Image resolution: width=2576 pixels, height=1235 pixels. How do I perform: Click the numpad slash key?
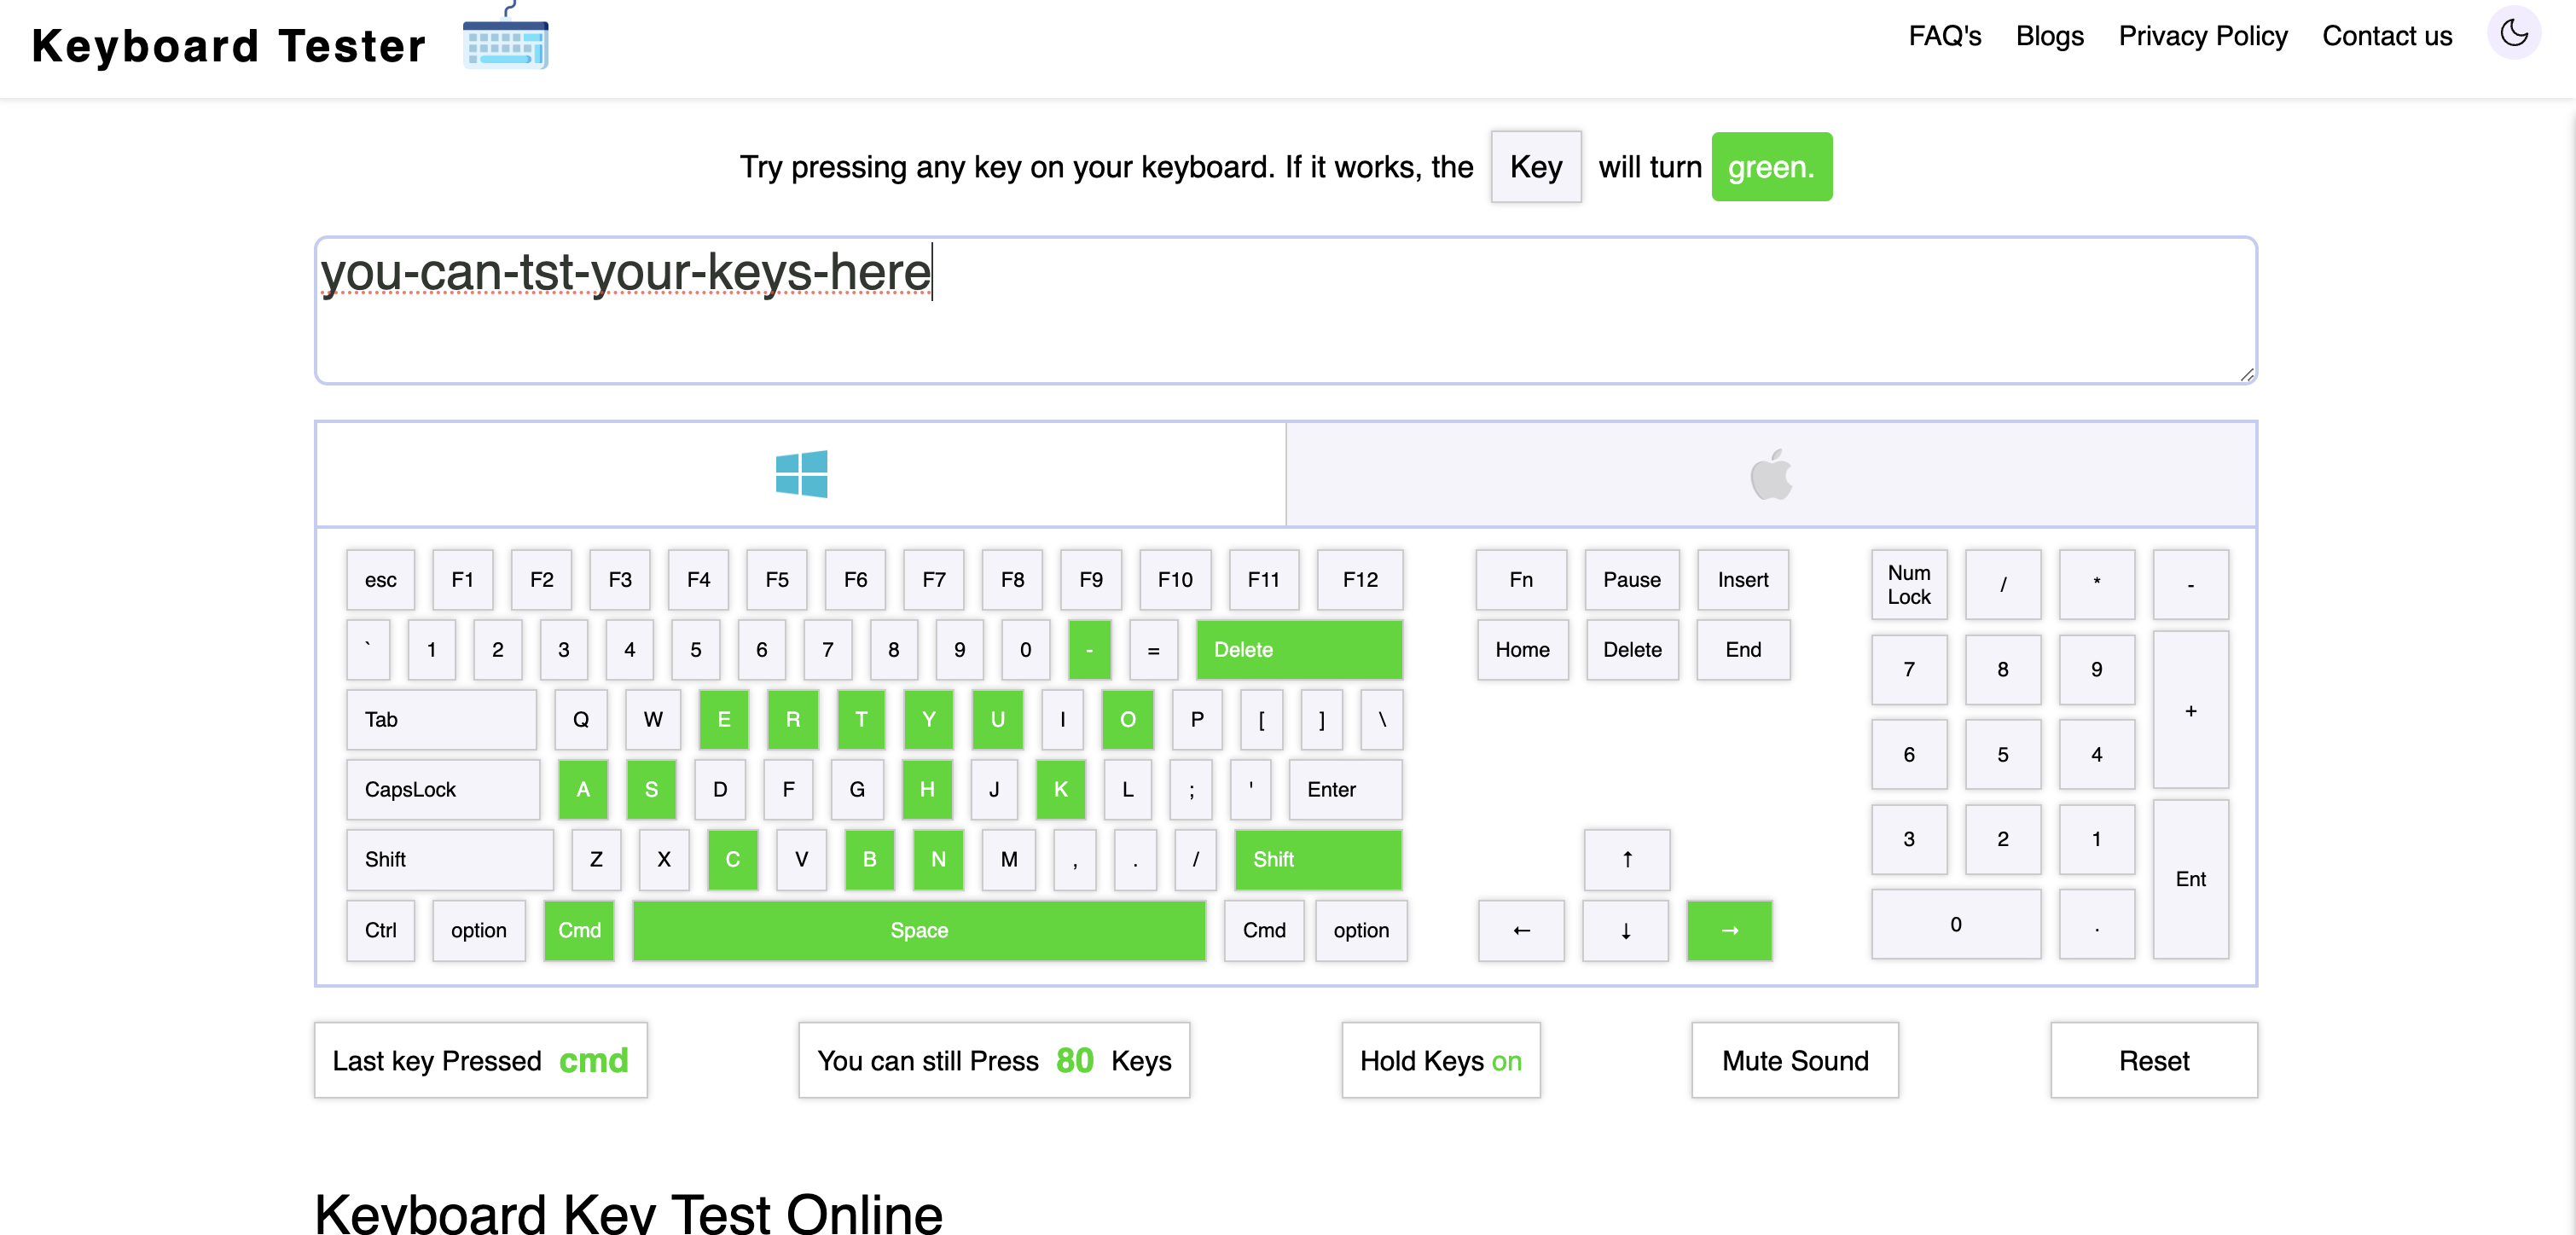2003,585
